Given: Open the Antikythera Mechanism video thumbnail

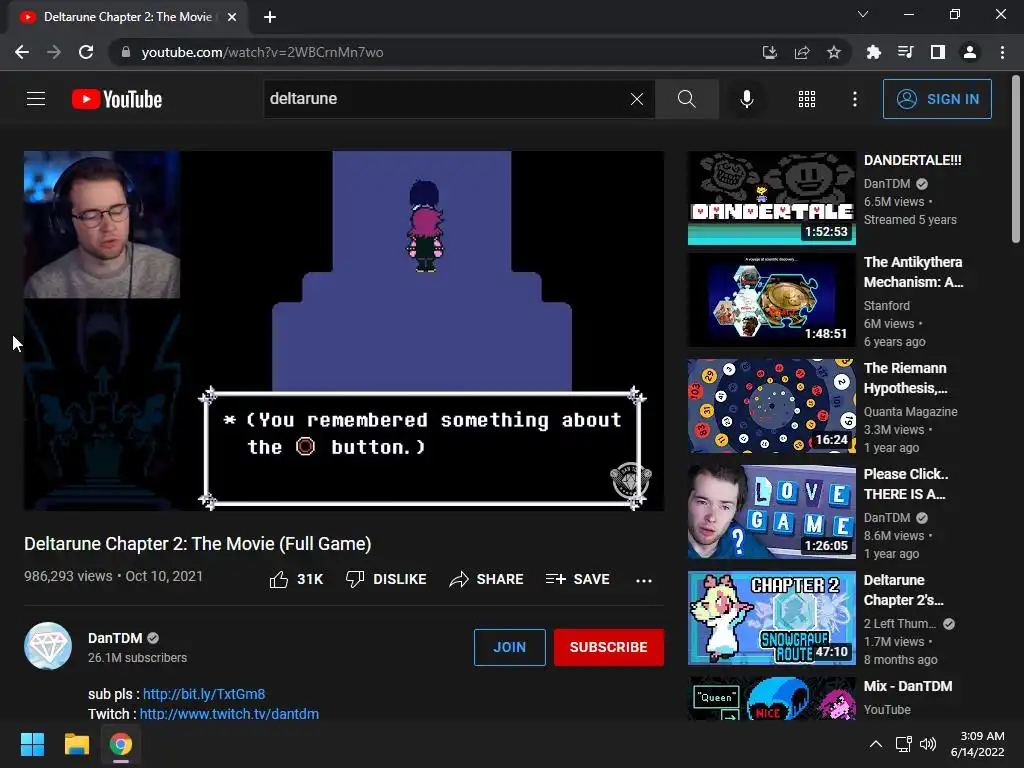Looking at the screenshot, I should pyautogui.click(x=771, y=300).
